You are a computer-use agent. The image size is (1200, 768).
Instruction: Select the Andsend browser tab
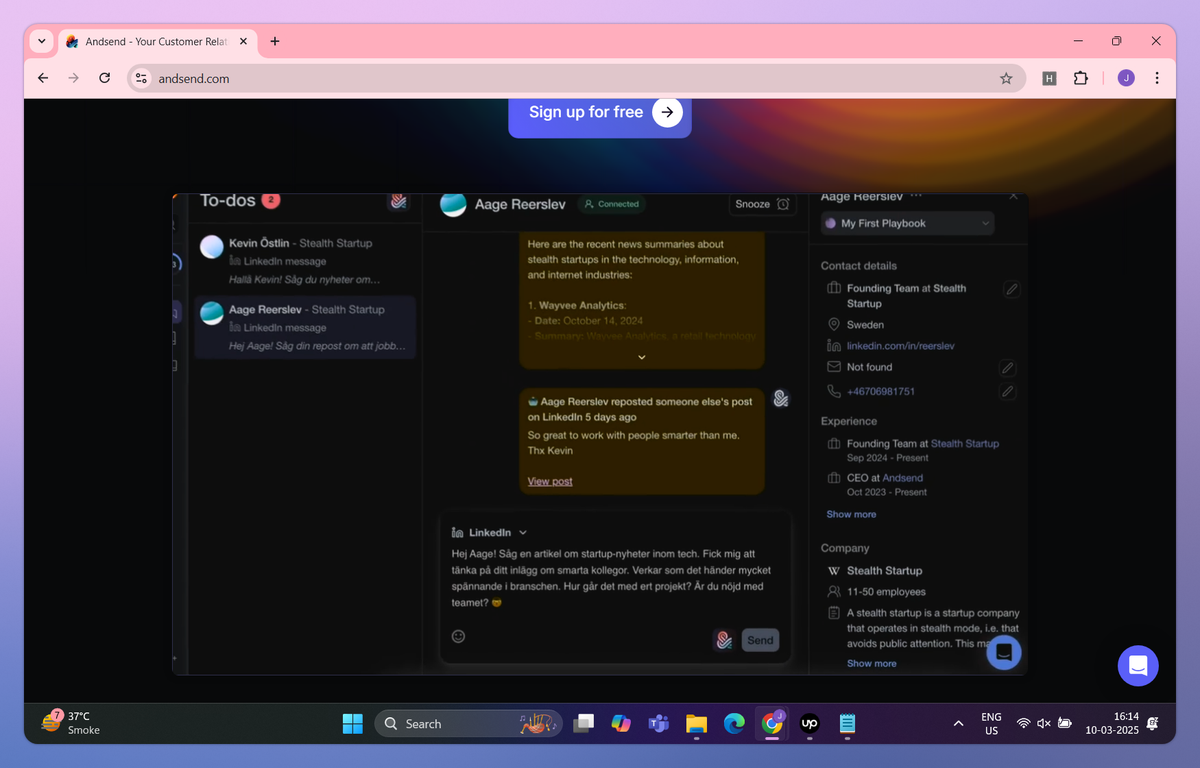click(157, 41)
